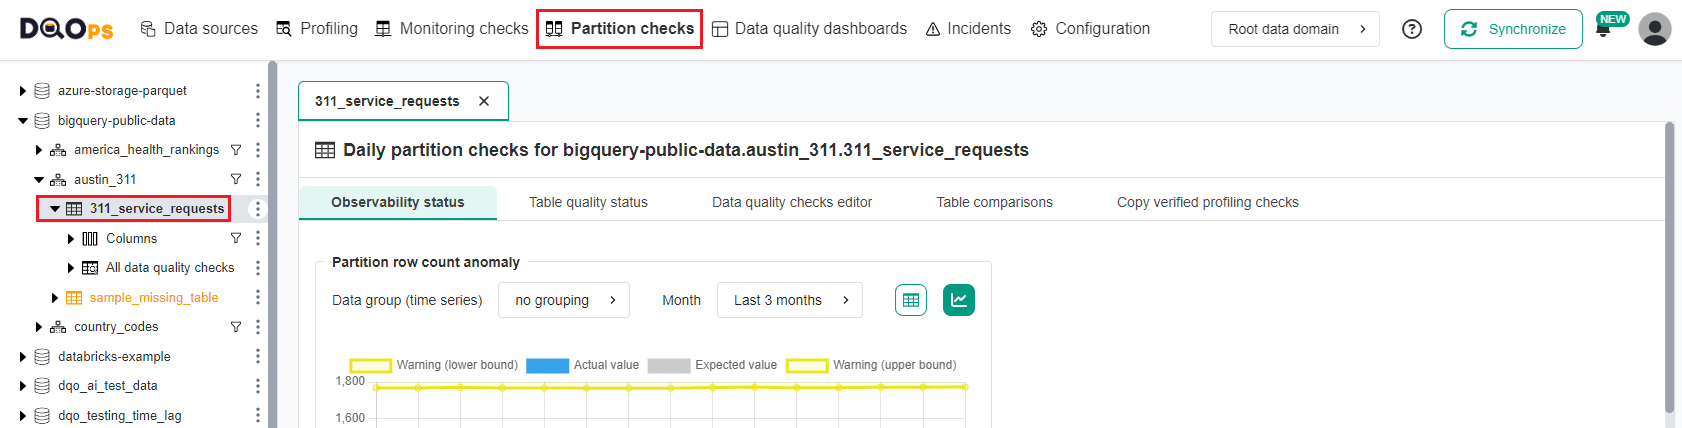Select the databricks-example connection

114,357
